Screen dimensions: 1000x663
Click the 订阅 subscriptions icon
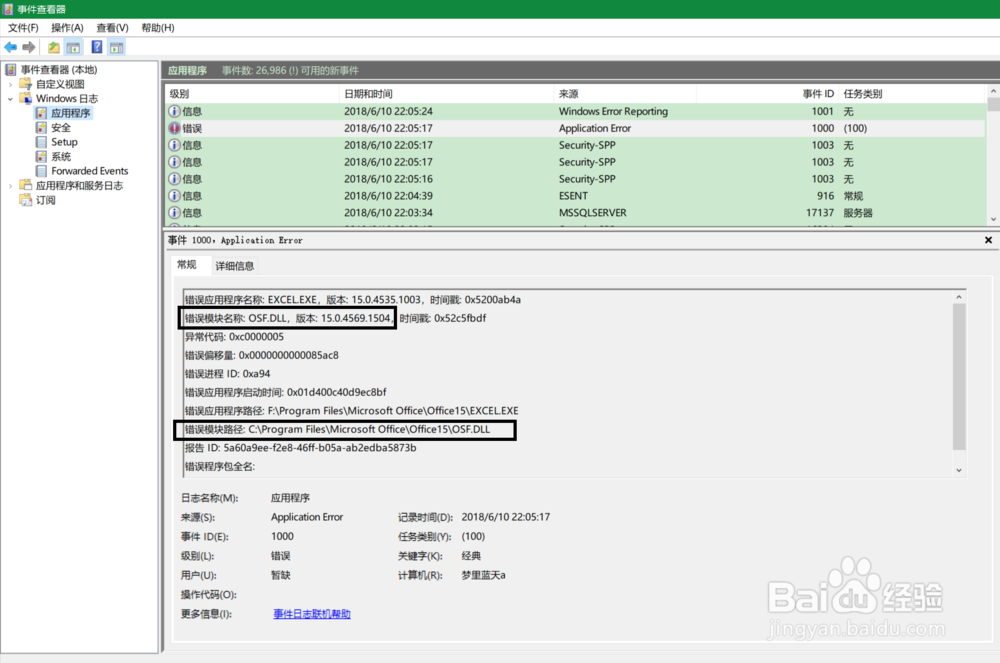26,200
